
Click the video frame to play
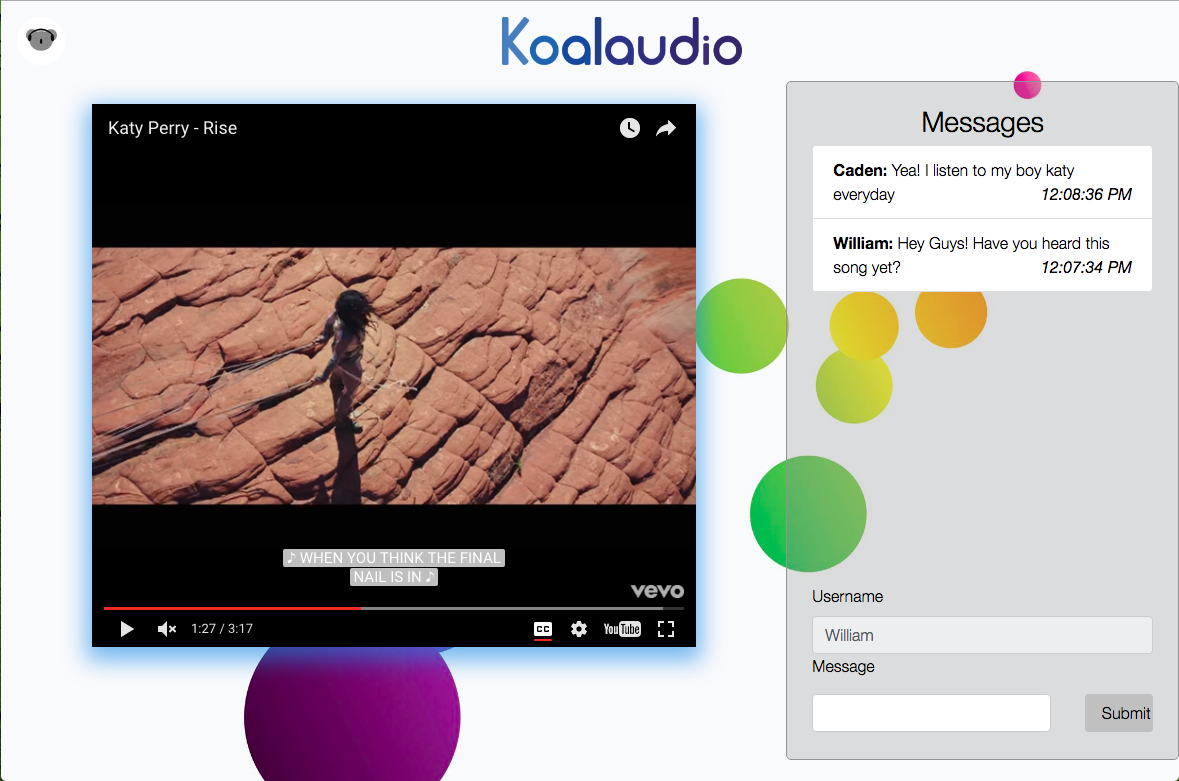[393, 375]
